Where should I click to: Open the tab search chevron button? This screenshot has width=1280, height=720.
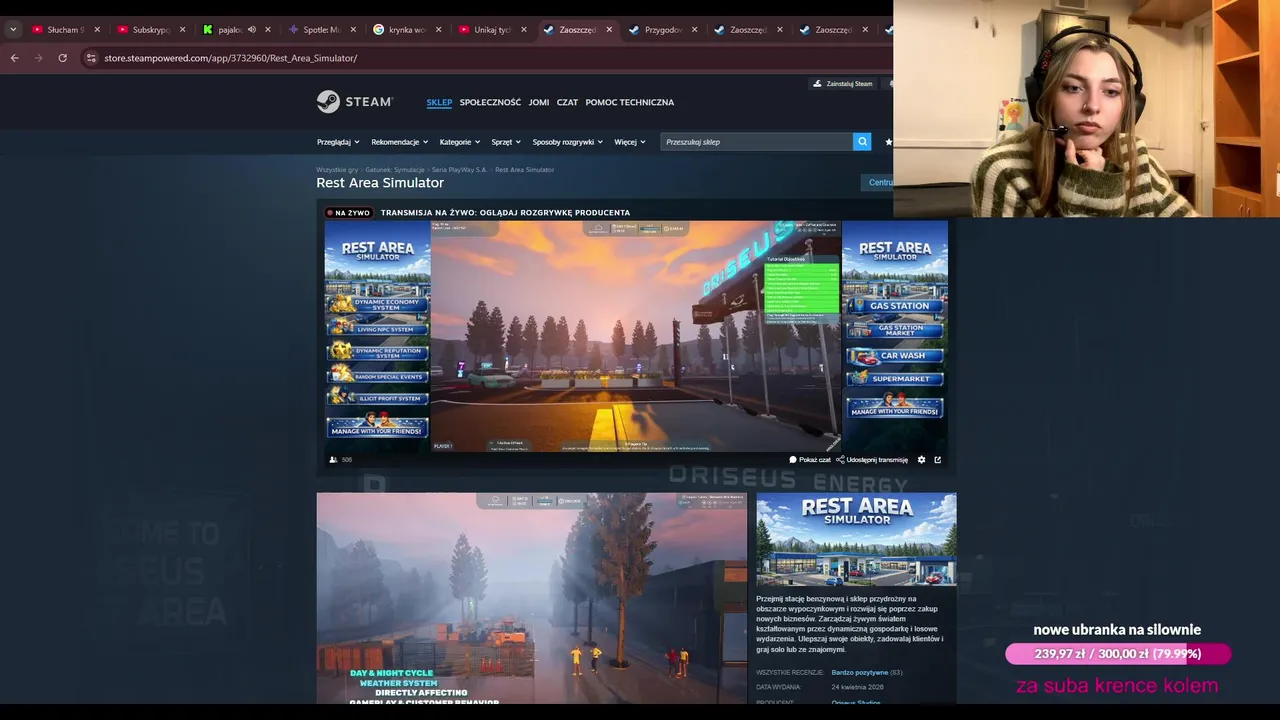click(x=13, y=30)
